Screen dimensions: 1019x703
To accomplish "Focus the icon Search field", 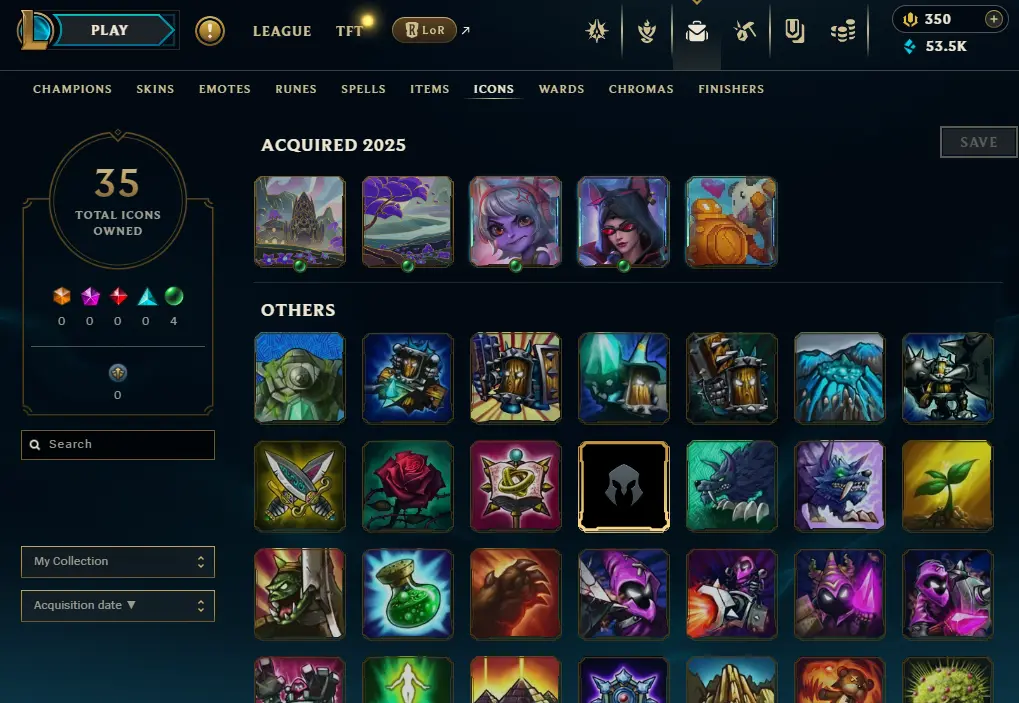I will 118,444.
